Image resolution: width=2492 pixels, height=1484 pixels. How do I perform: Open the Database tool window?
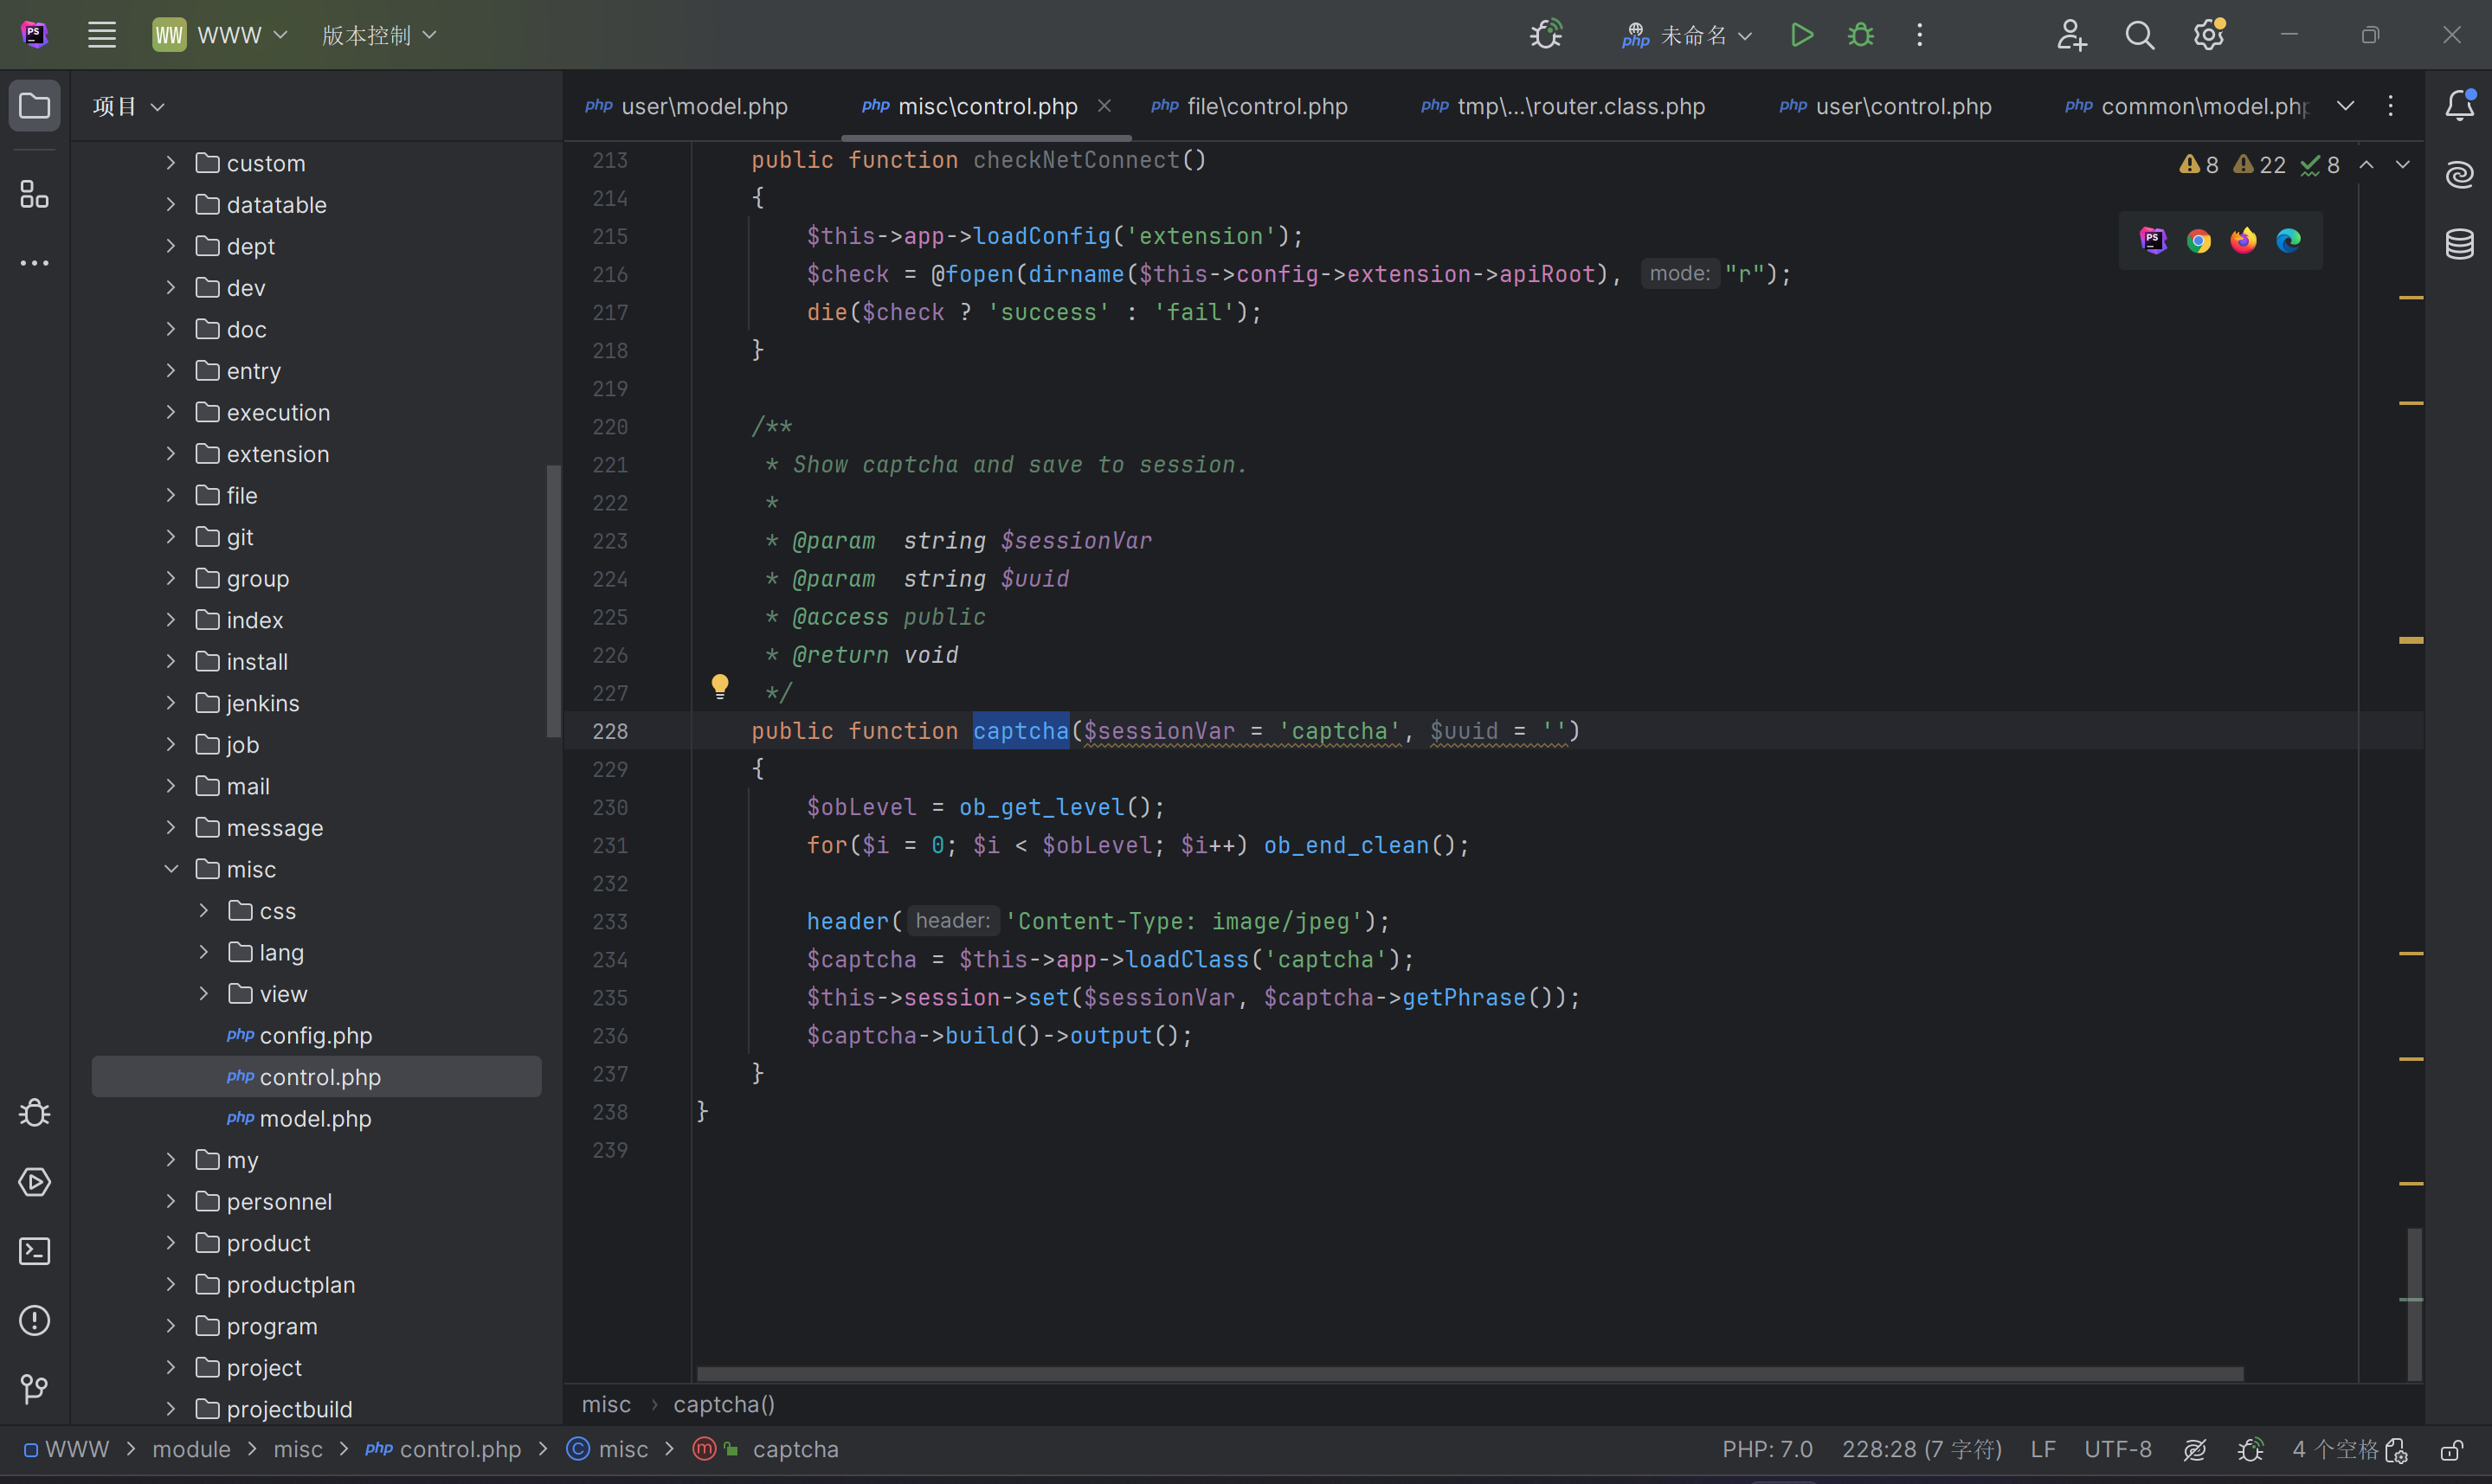coord(2459,243)
